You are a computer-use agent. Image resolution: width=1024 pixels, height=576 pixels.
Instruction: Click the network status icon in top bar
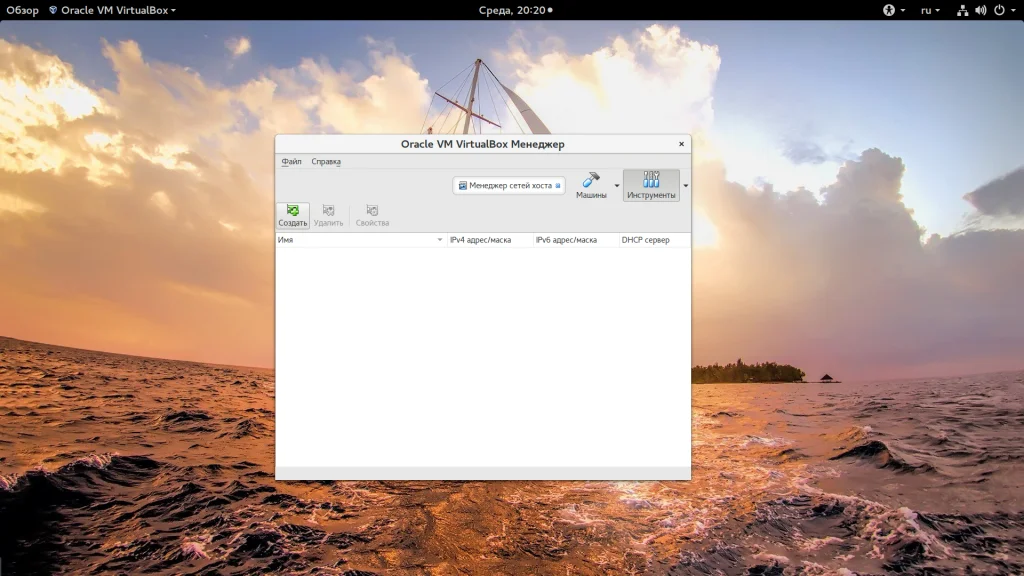pos(962,10)
